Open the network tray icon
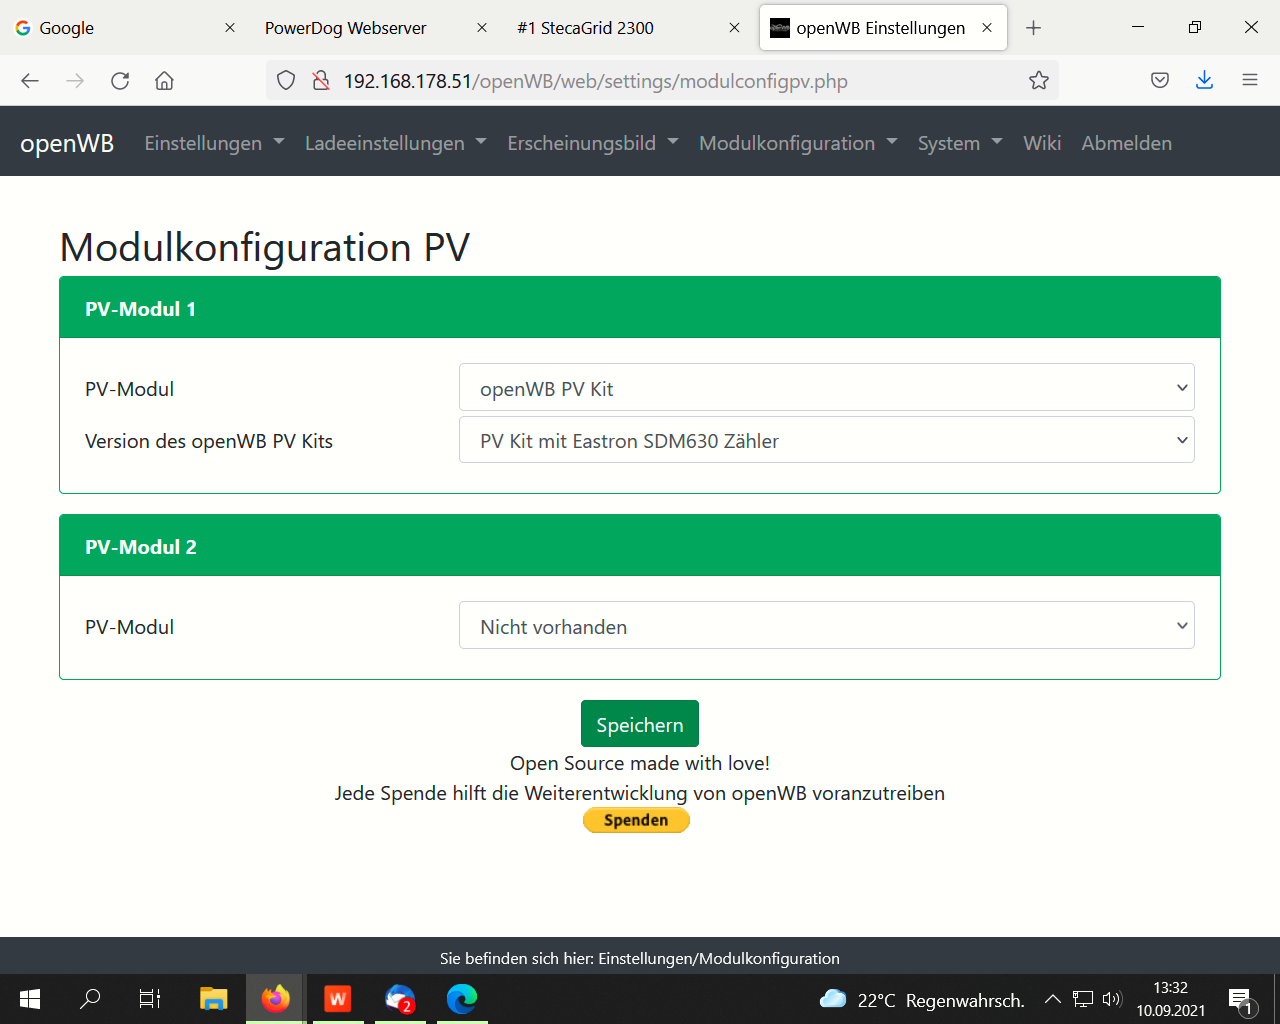This screenshot has width=1280, height=1024. (1083, 999)
